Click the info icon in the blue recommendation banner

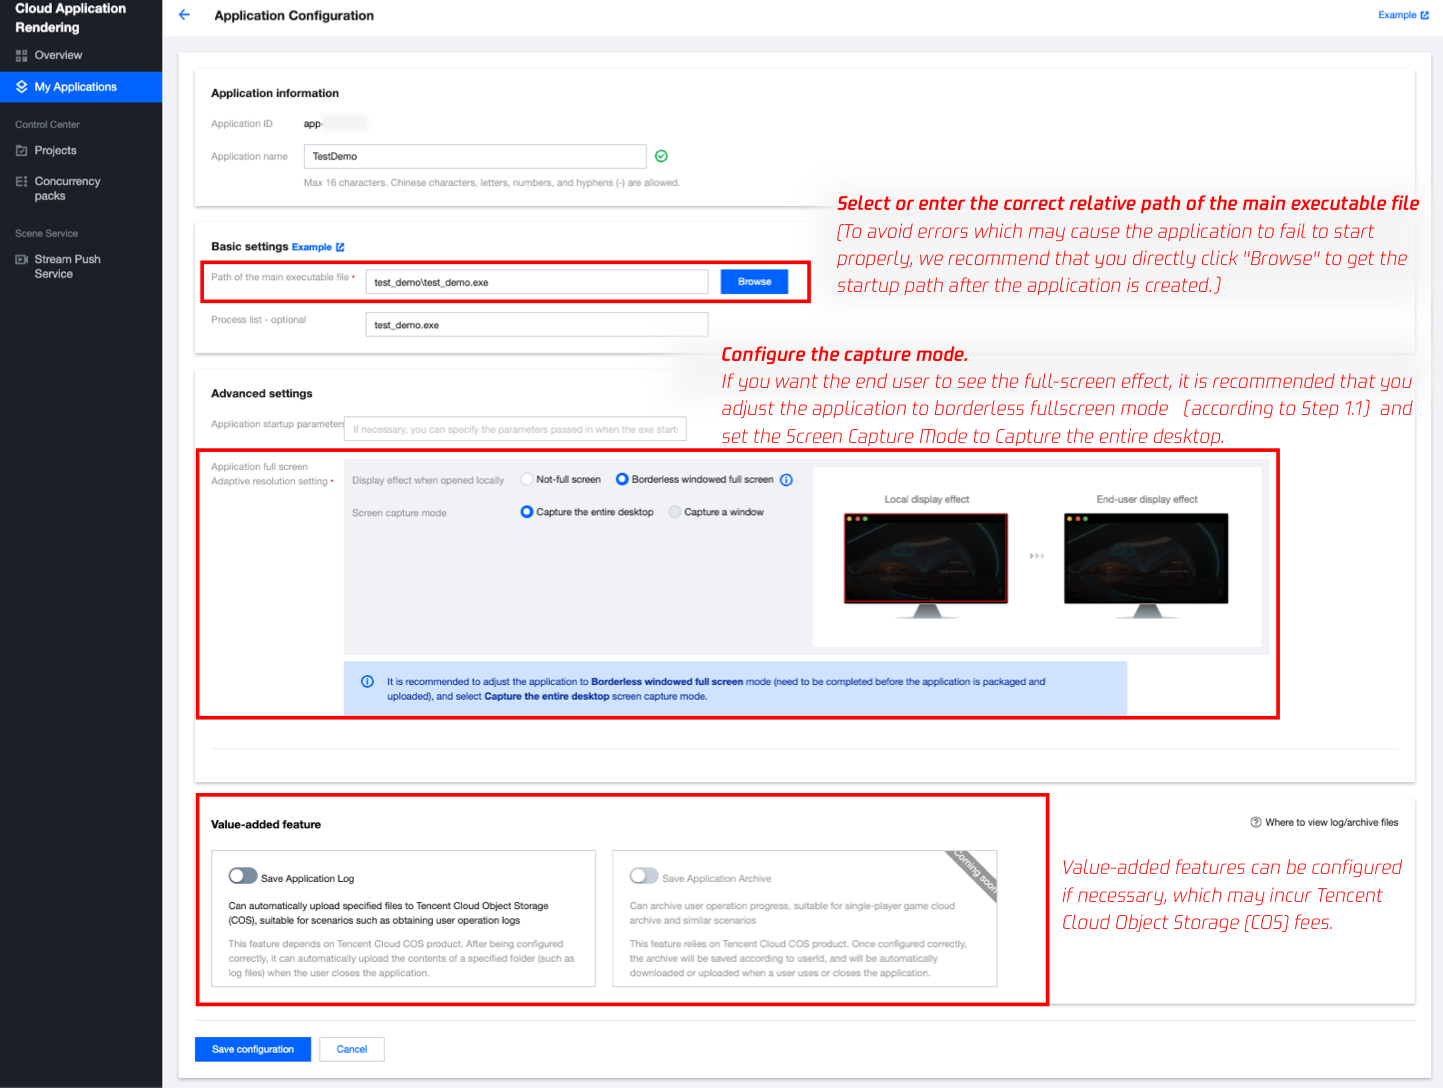[x=367, y=682]
